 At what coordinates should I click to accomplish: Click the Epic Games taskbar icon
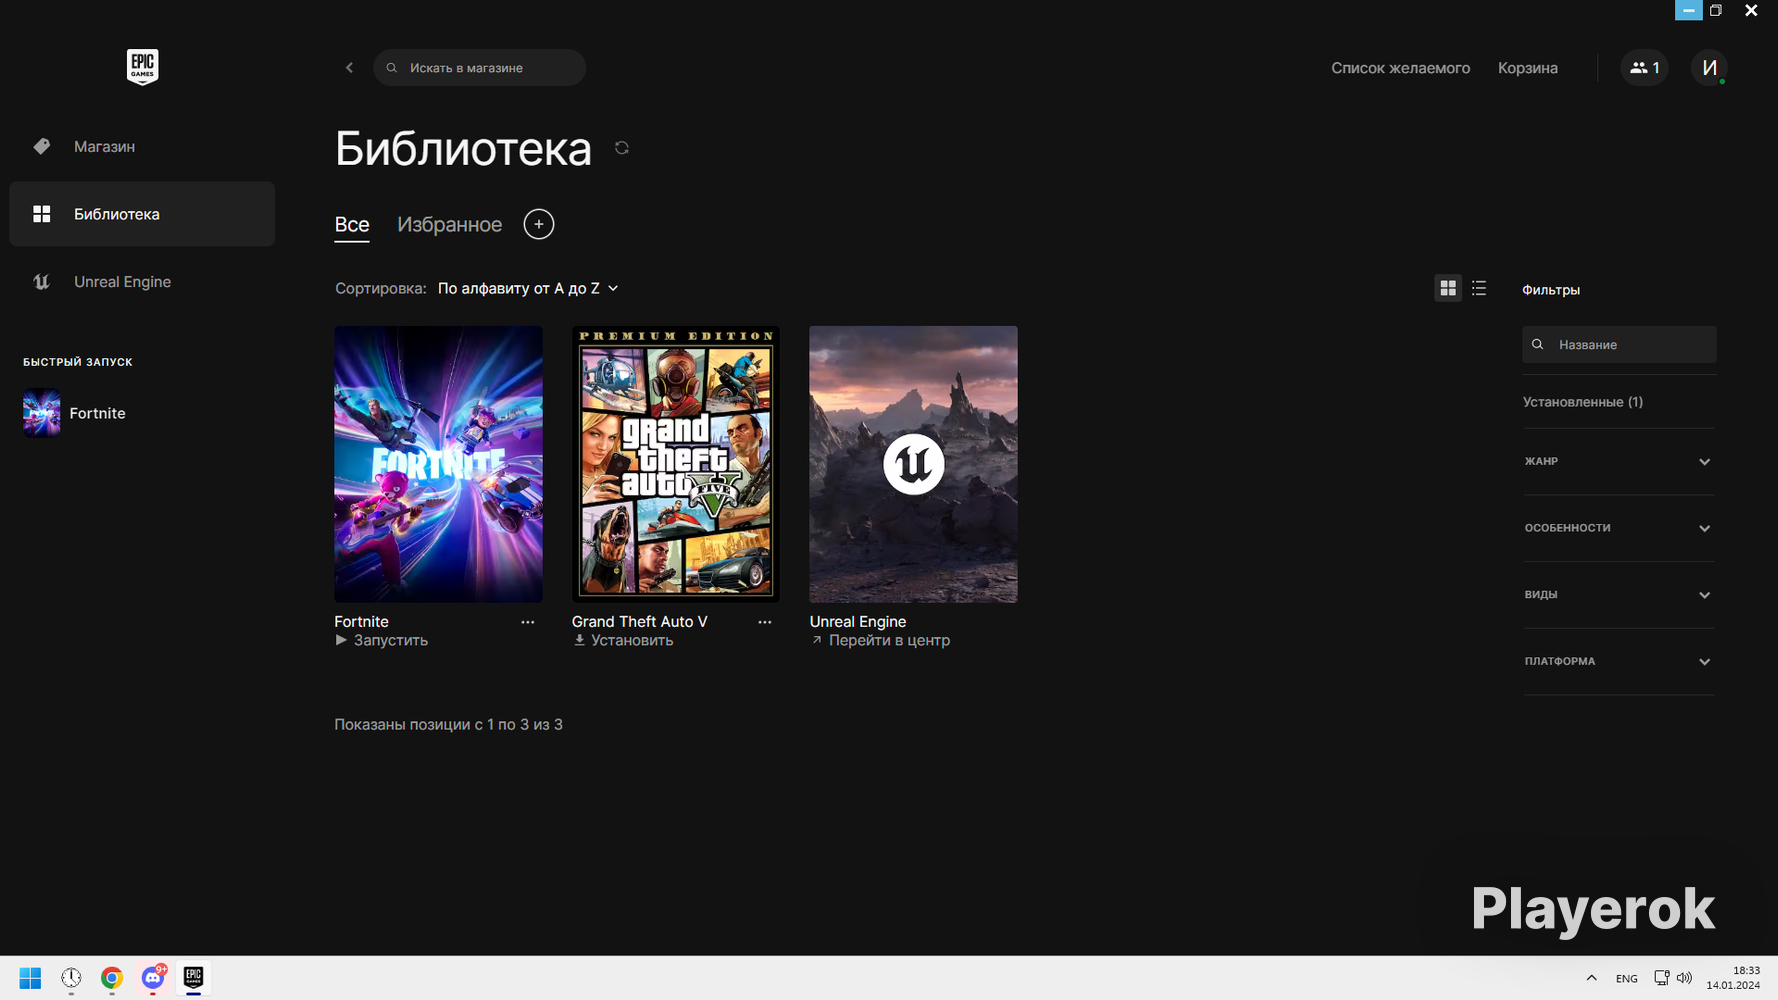pos(193,978)
